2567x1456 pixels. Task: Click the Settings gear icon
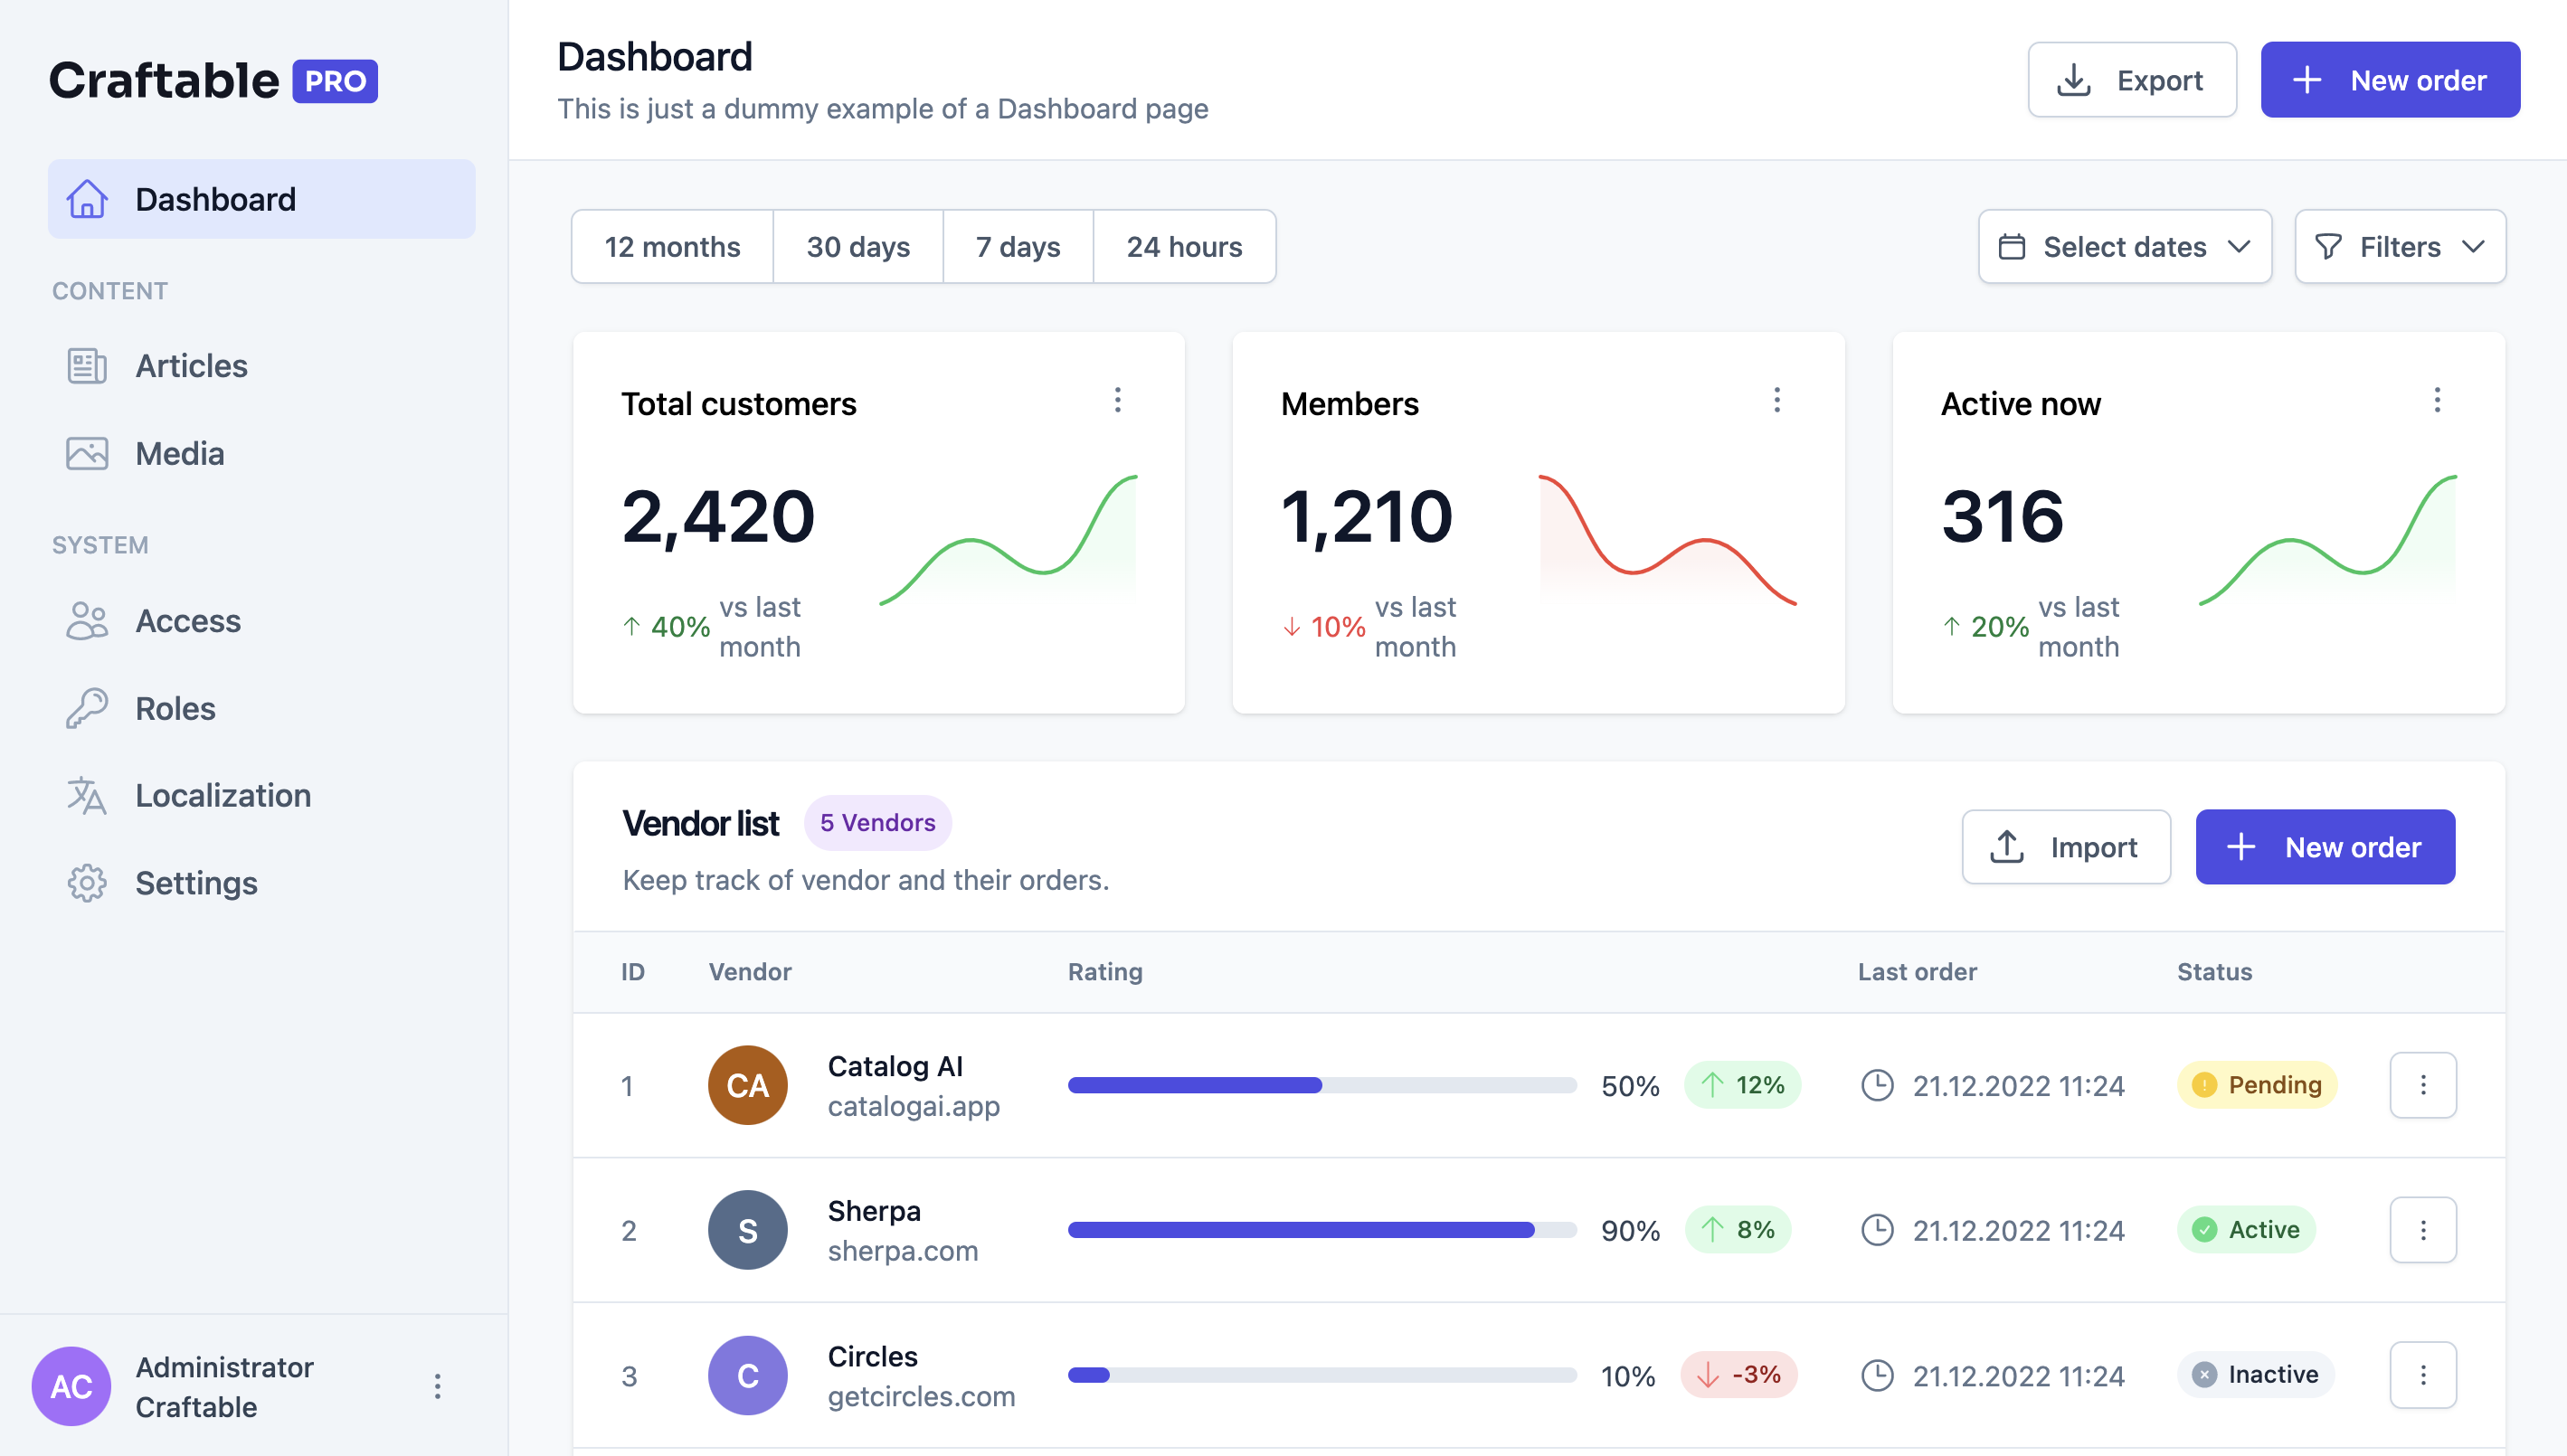click(x=87, y=883)
